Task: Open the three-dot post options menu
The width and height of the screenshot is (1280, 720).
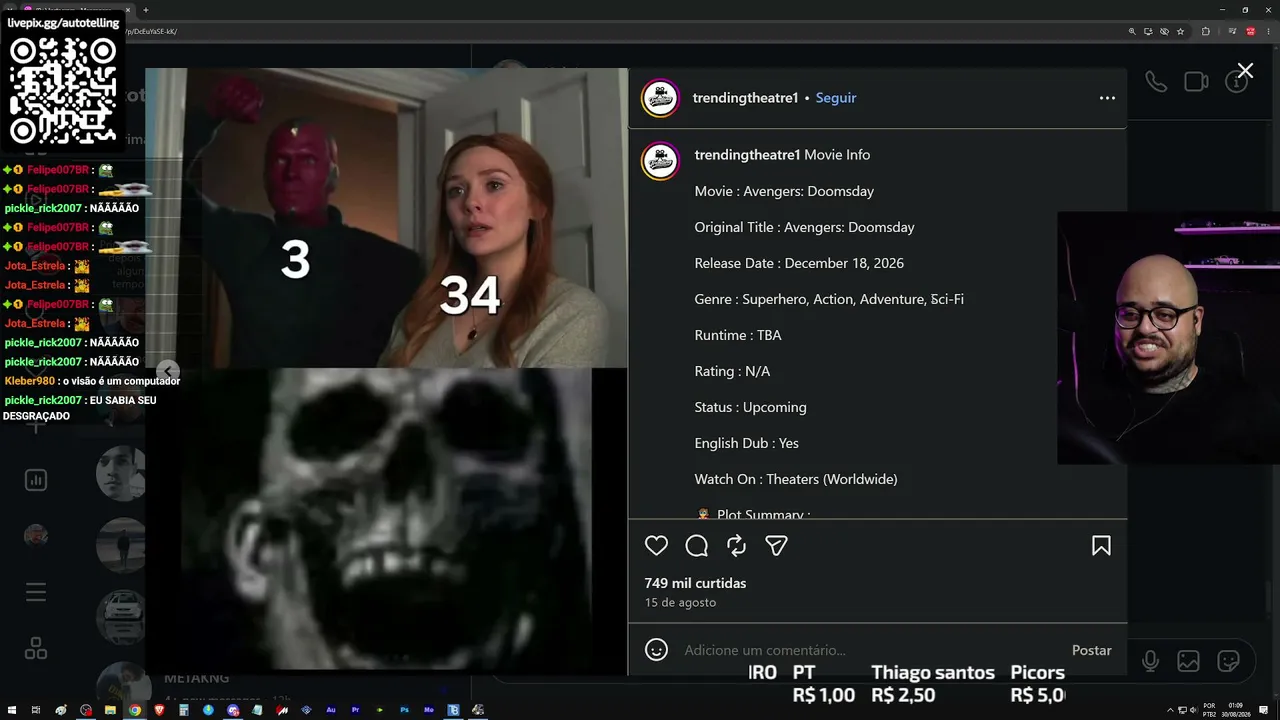Action: tap(1107, 98)
